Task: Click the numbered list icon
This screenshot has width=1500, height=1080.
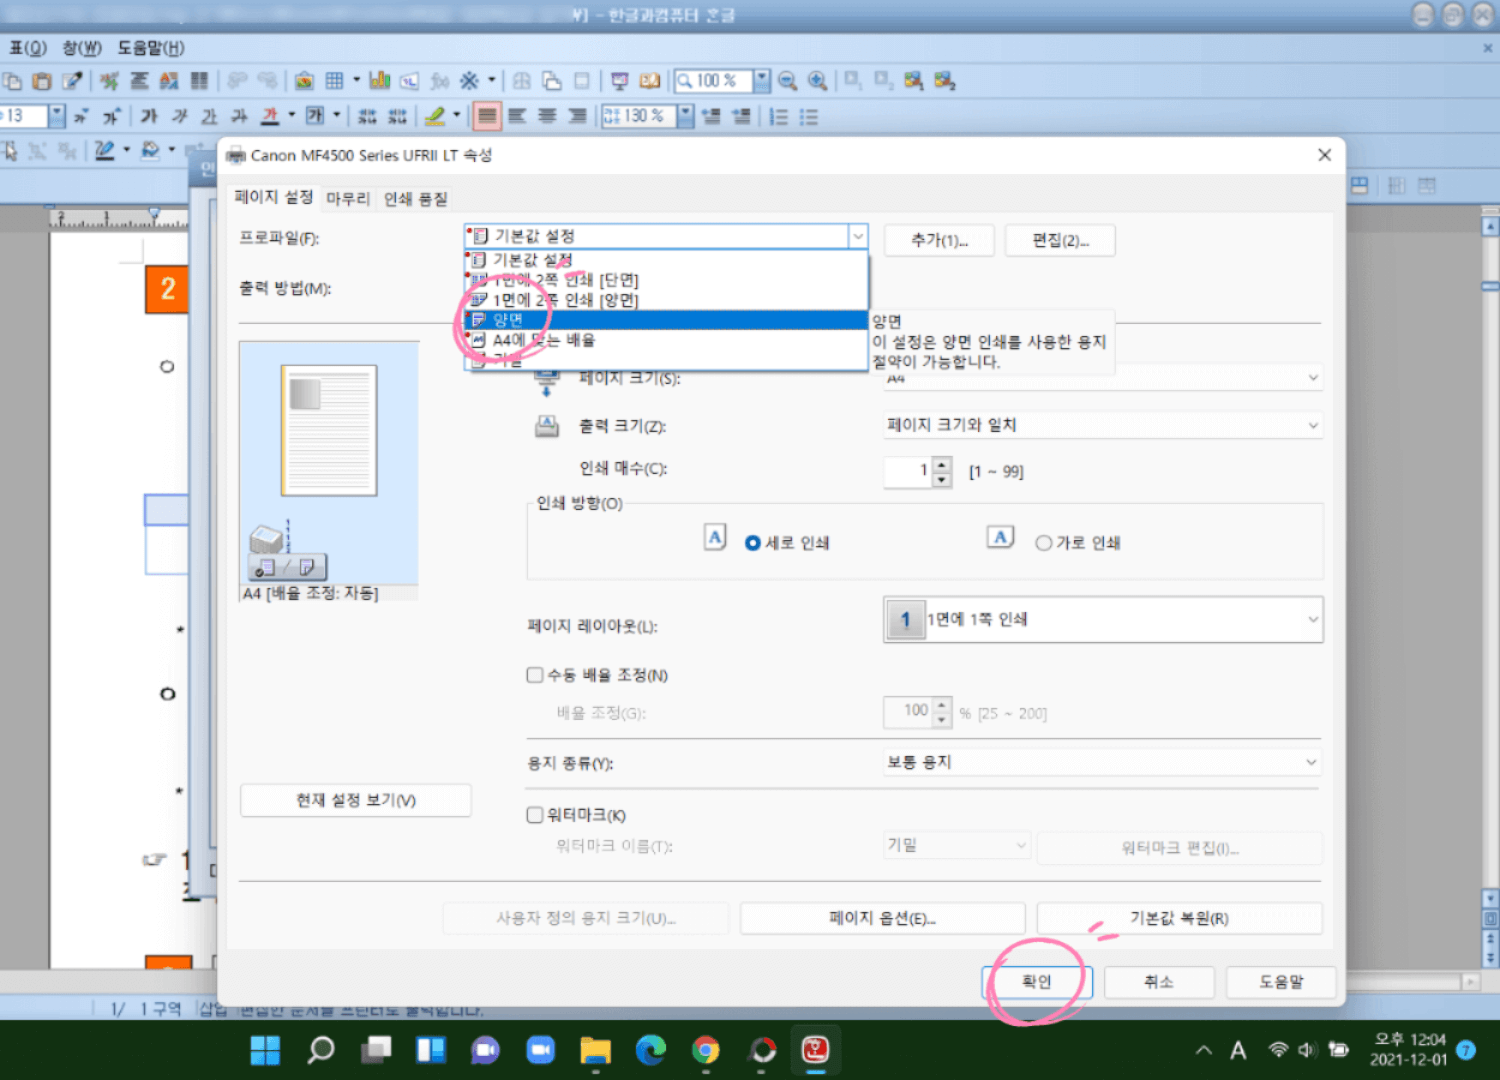Action: (x=778, y=116)
